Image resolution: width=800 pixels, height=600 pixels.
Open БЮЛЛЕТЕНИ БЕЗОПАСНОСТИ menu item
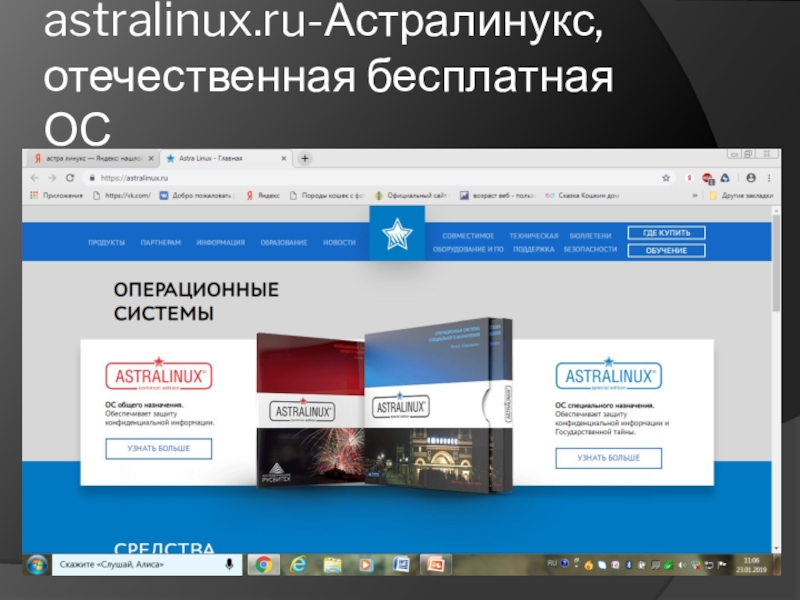tap(590, 243)
